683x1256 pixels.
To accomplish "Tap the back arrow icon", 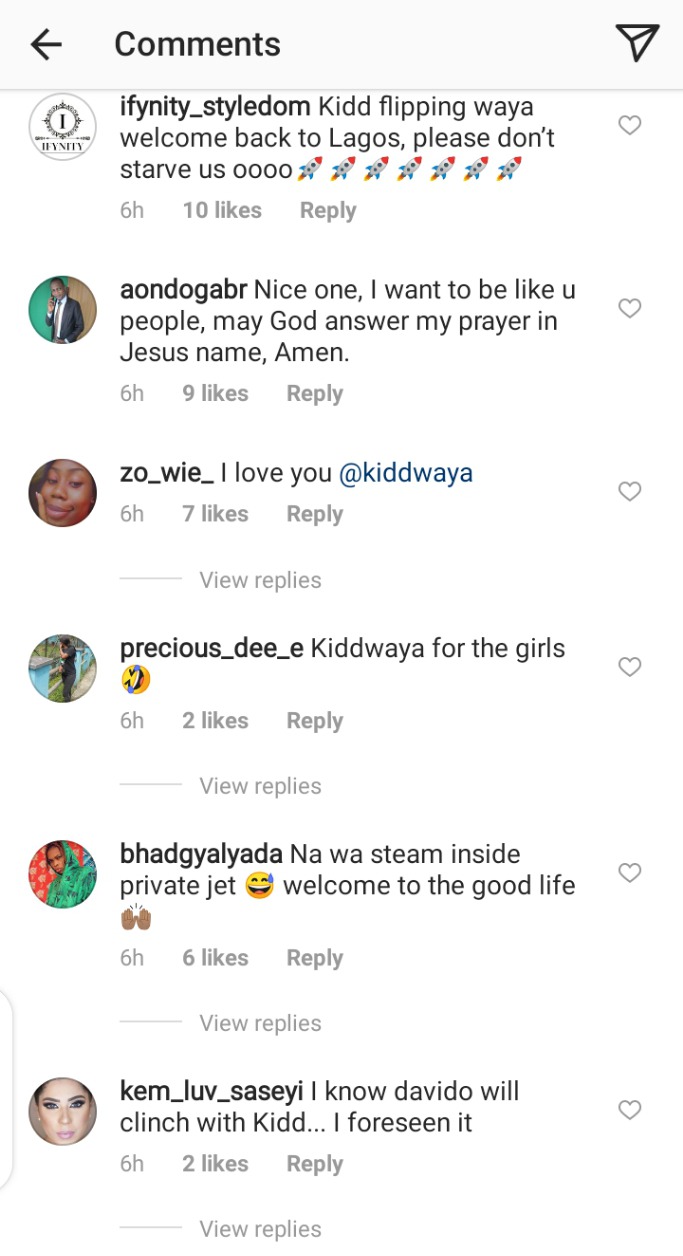I will click(46, 44).
